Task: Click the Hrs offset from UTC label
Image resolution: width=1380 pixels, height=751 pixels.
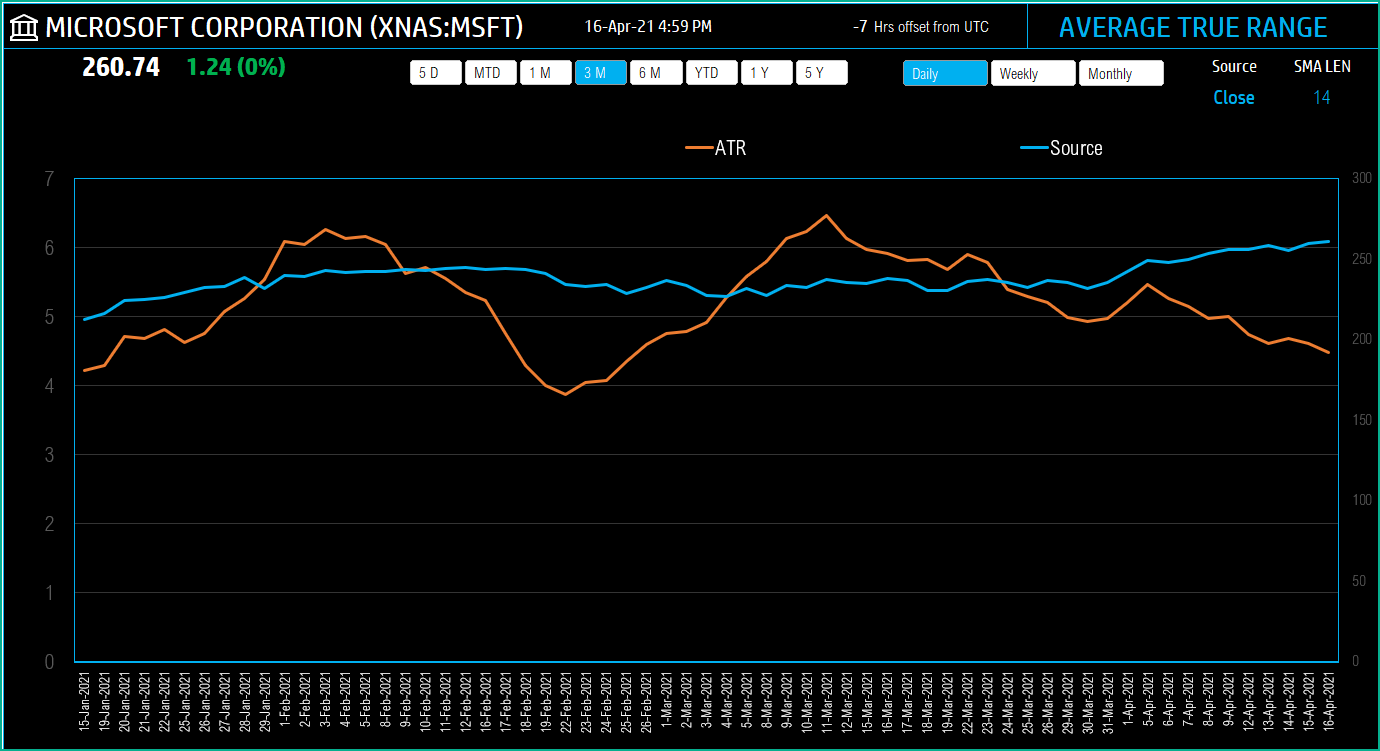Action: pos(931,27)
